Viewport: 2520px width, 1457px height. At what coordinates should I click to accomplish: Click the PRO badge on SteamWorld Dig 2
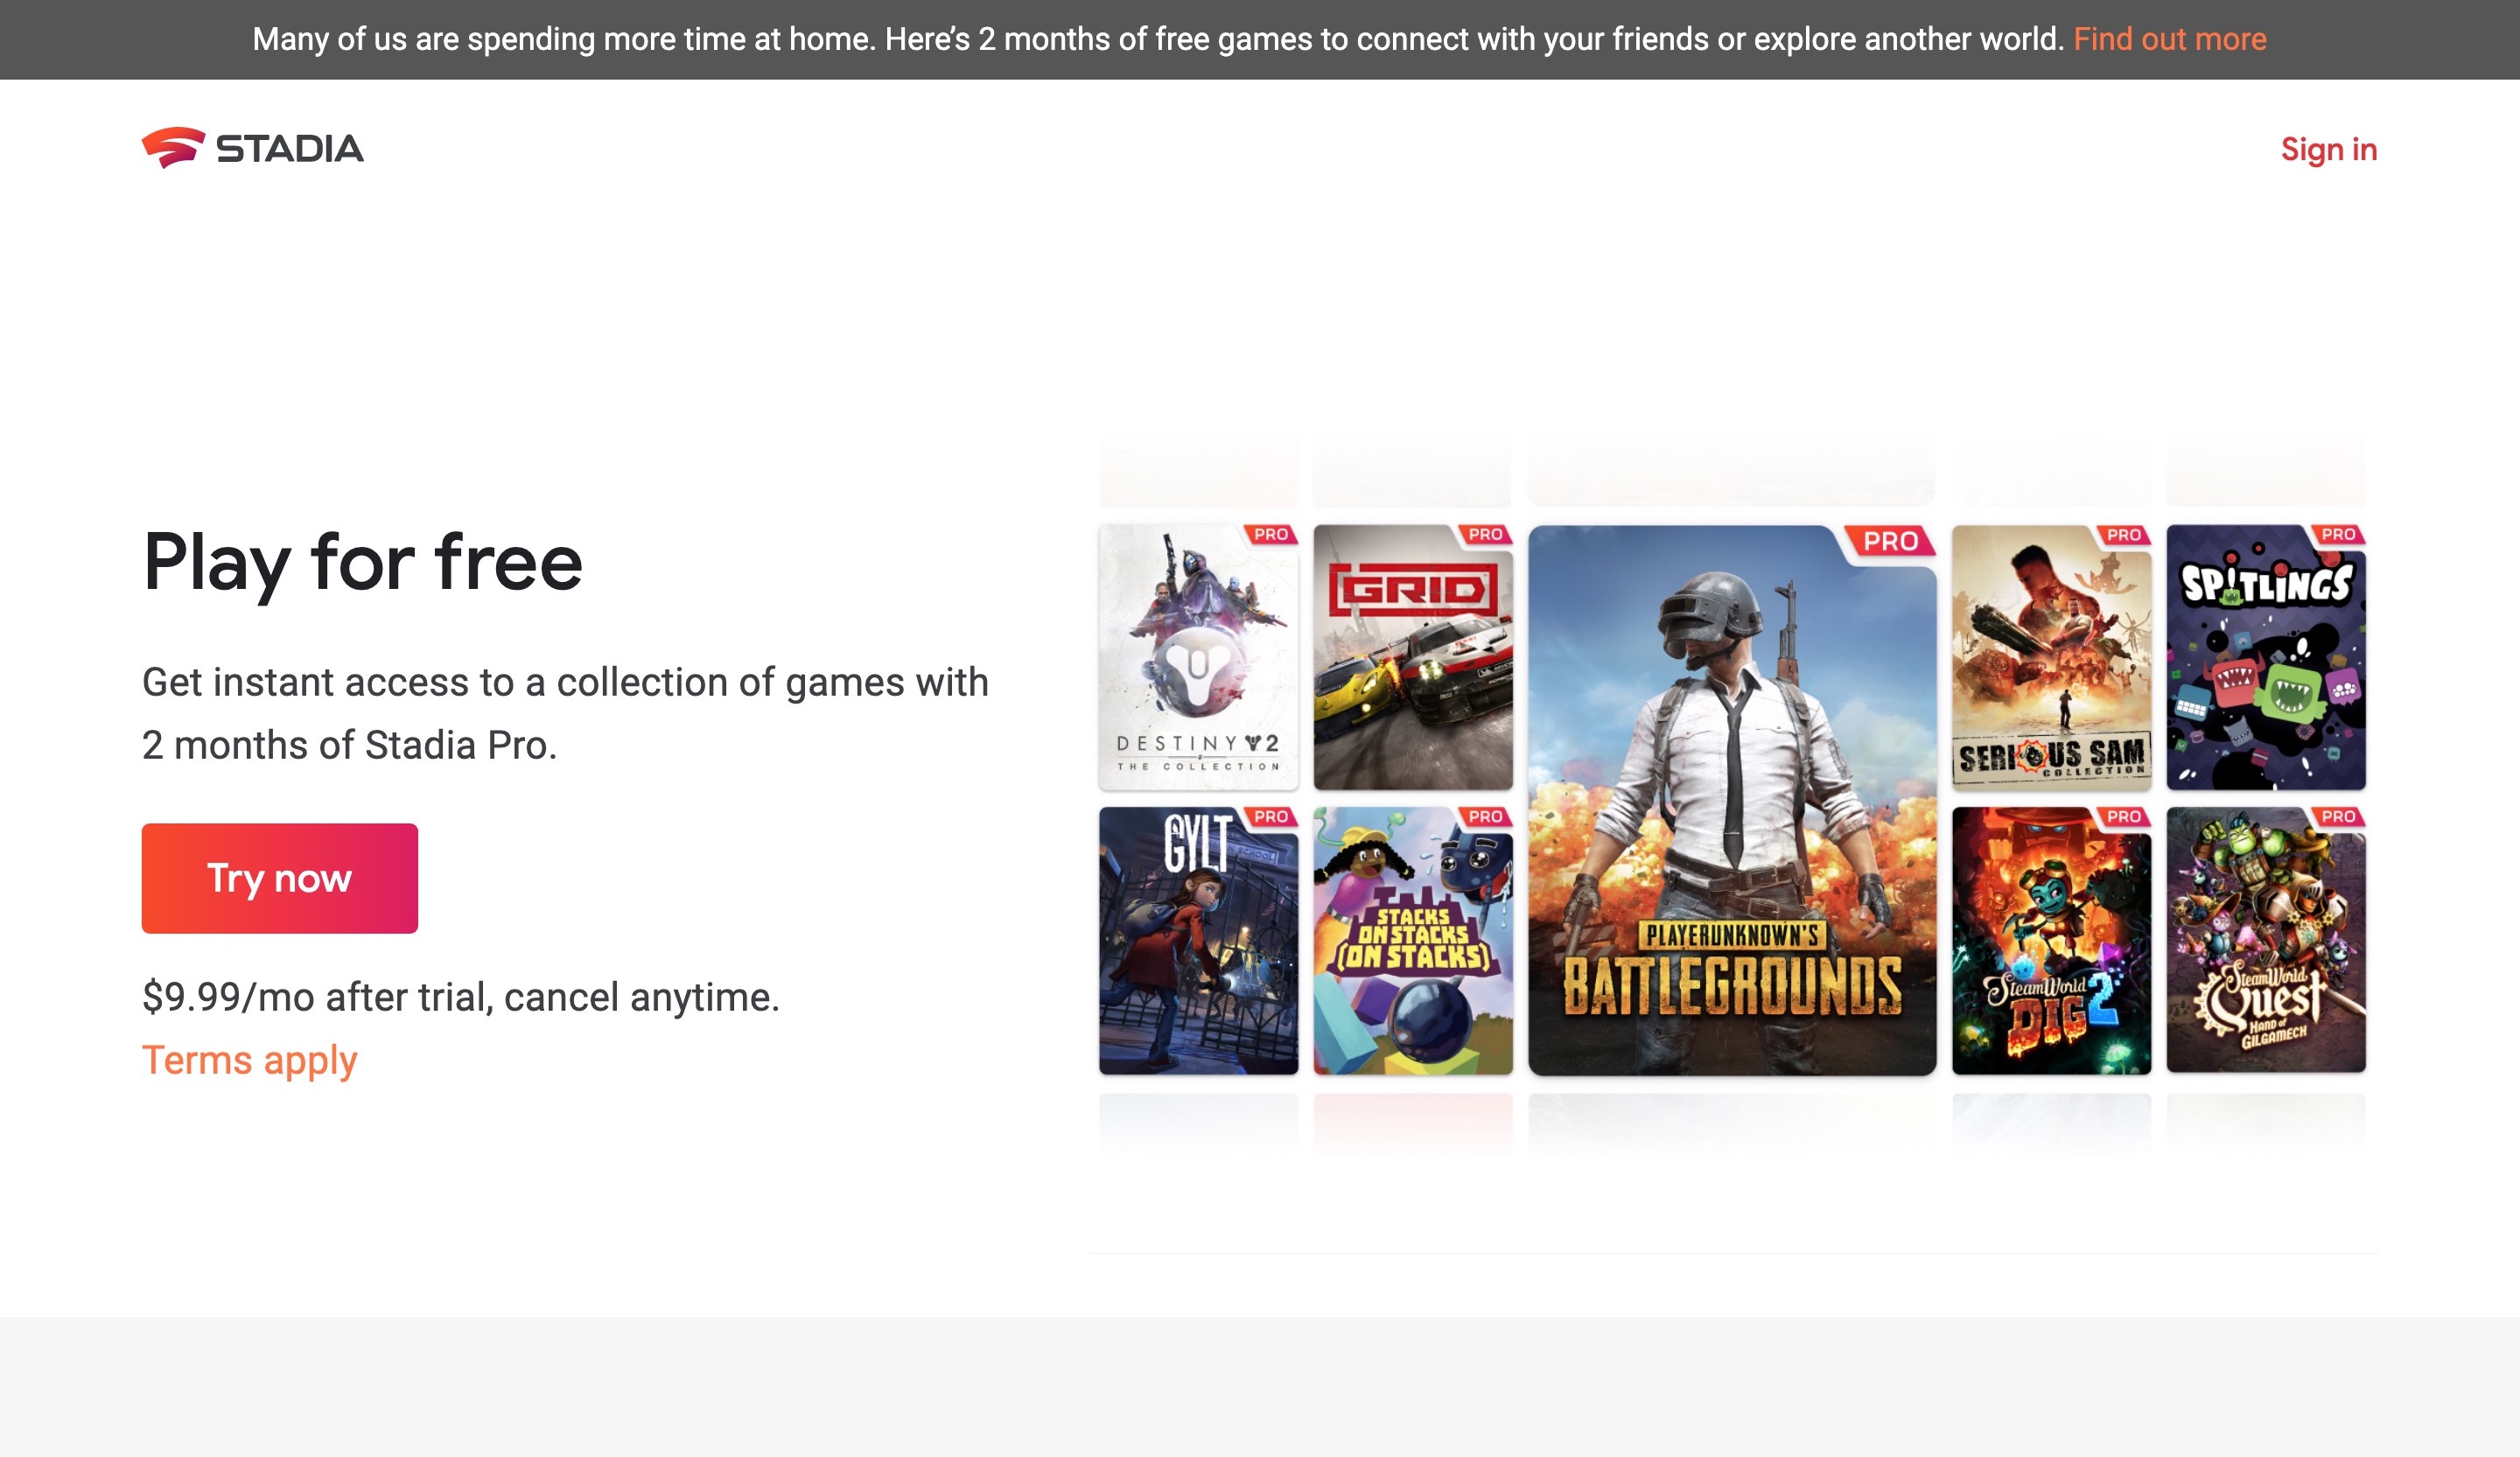[x=2124, y=816]
